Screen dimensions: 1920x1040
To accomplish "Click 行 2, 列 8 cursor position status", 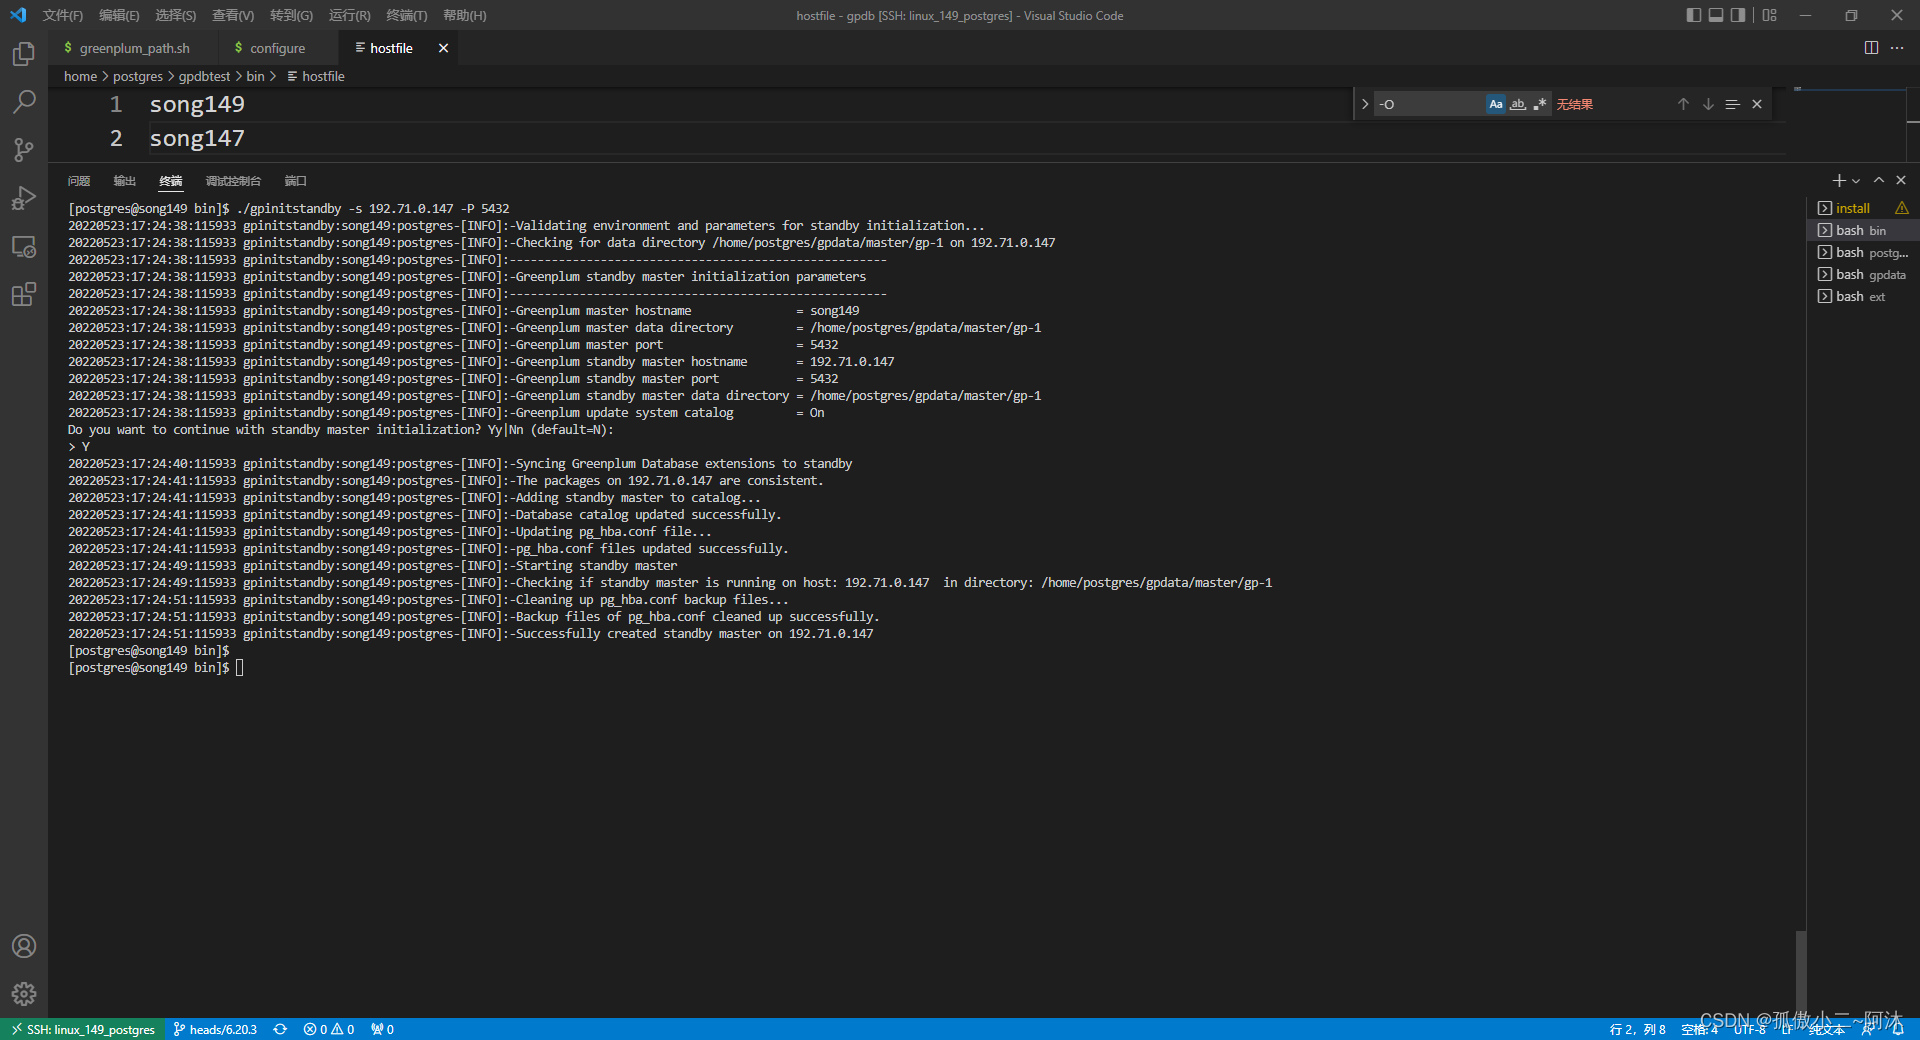I will tap(1637, 1029).
